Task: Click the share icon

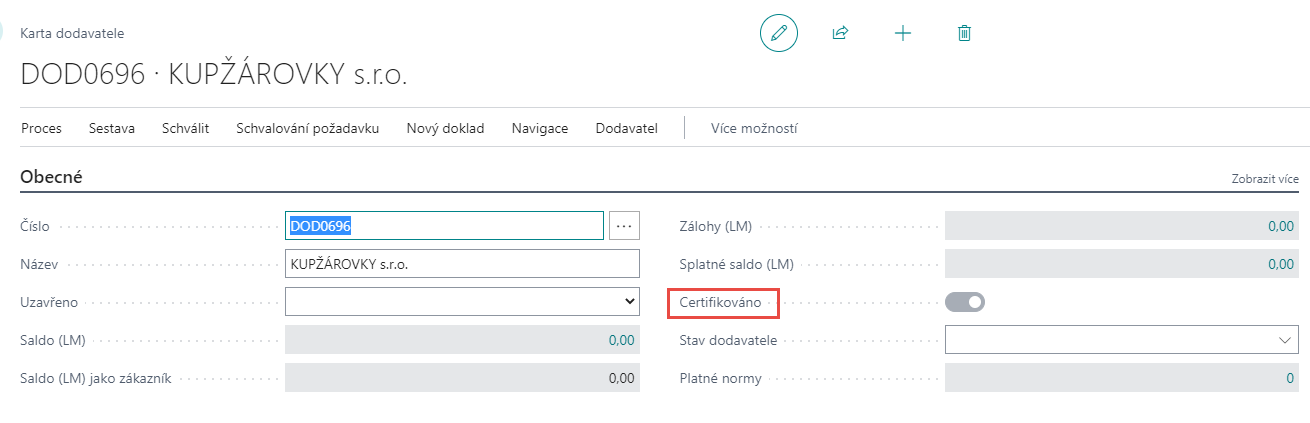Action: tap(840, 33)
